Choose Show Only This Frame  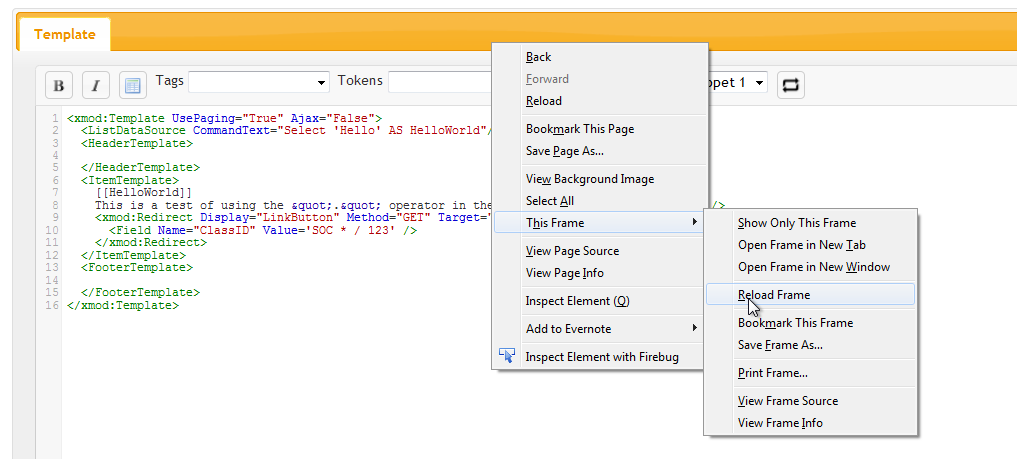pos(810,223)
